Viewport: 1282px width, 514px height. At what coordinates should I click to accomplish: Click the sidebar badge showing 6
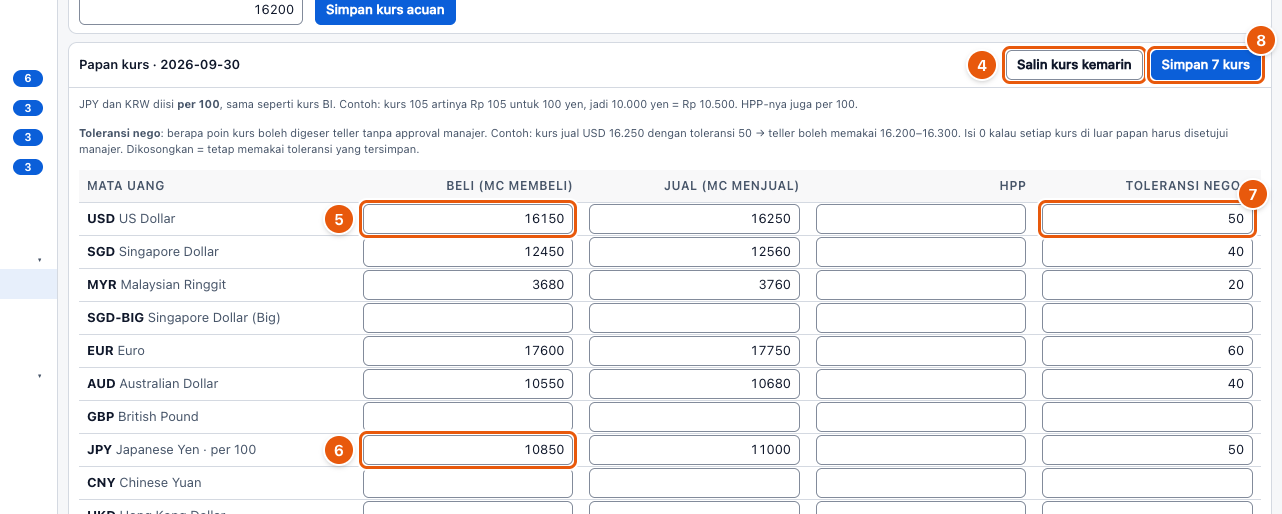pyautogui.click(x=28, y=78)
